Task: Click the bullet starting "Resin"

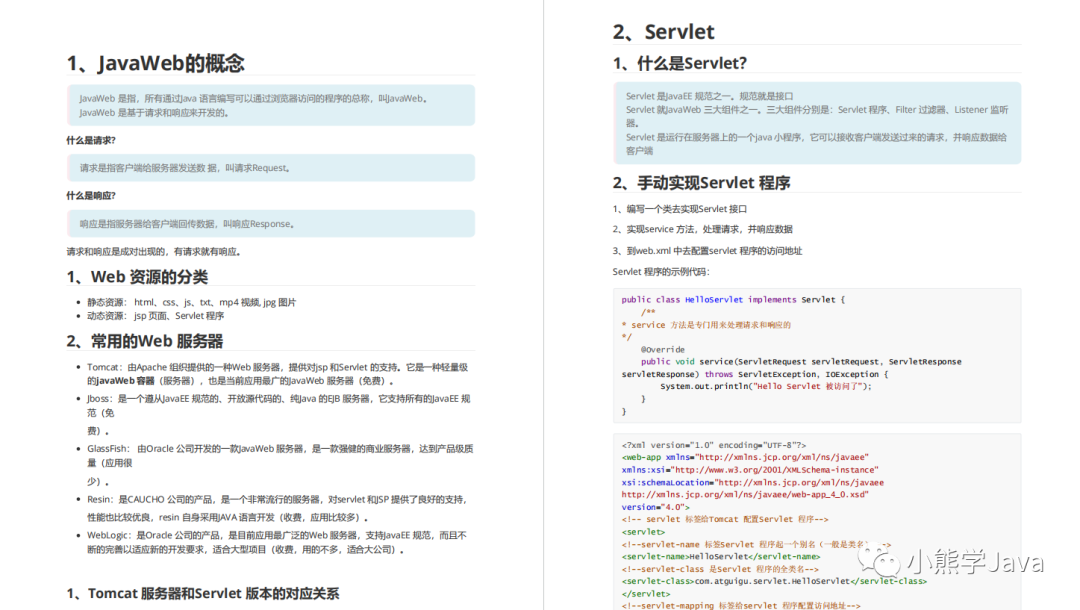Action: (x=277, y=508)
